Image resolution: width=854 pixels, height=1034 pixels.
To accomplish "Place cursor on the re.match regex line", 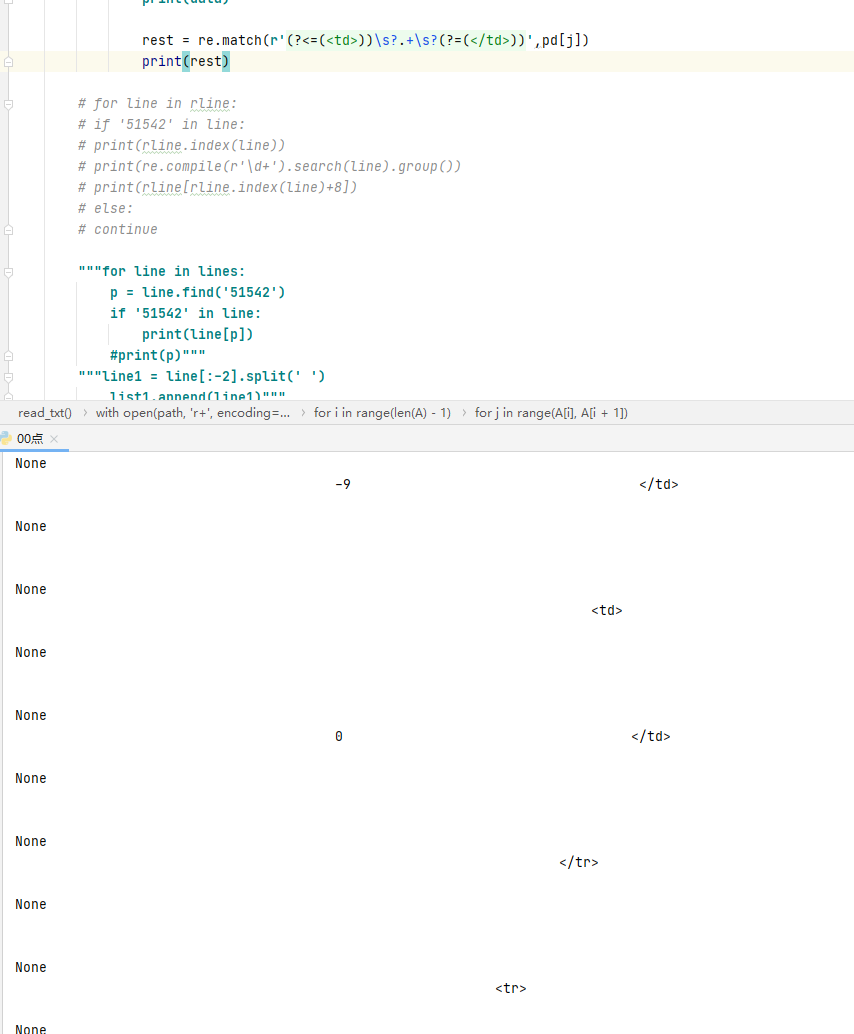I will [x=365, y=41].
